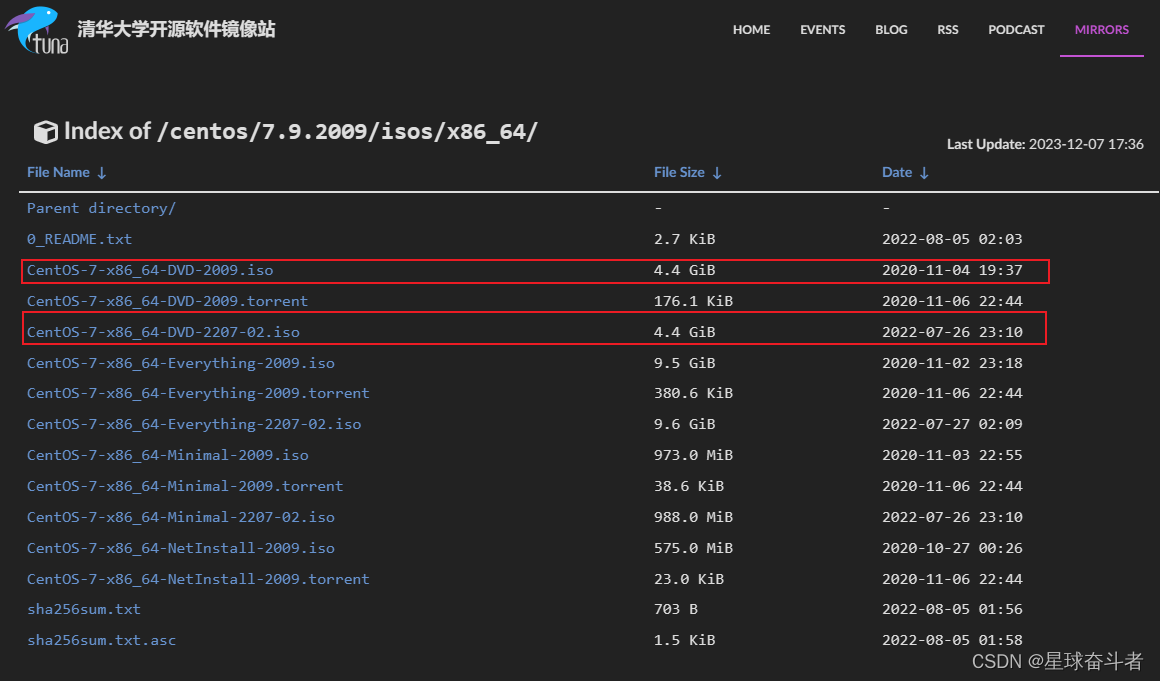Click the 973.0 MiB size cell
Viewport: 1160px width, 681px height.
[x=693, y=455]
